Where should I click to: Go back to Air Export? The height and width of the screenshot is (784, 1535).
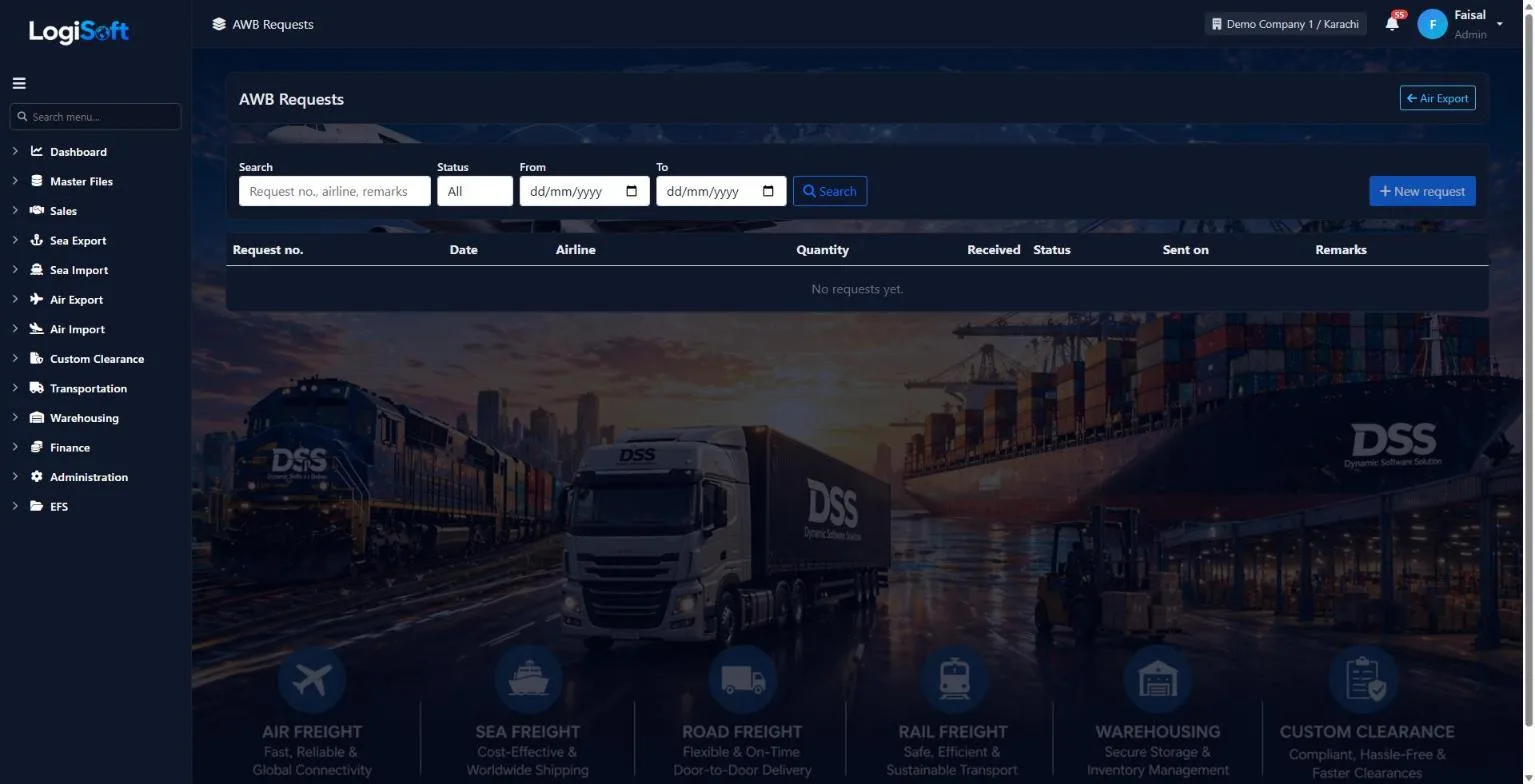(1437, 98)
